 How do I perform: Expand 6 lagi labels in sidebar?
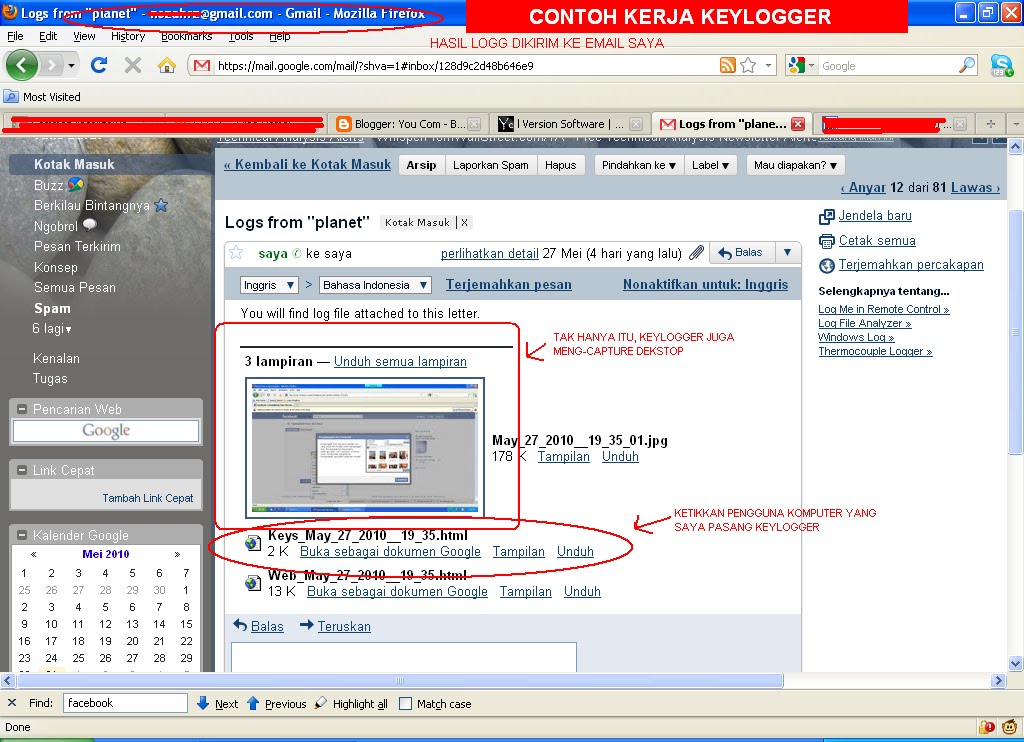pyautogui.click(x=52, y=329)
